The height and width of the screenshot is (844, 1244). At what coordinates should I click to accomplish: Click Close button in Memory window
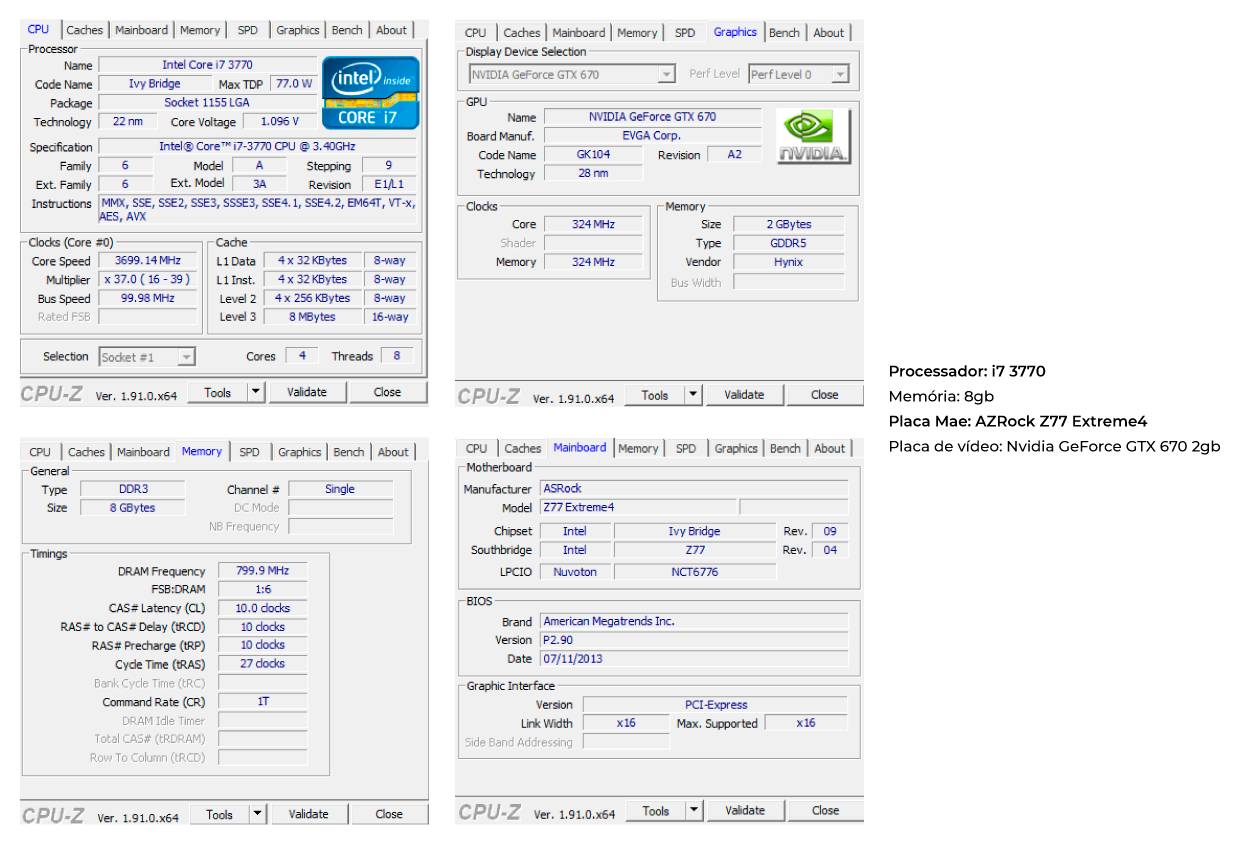point(389,814)
